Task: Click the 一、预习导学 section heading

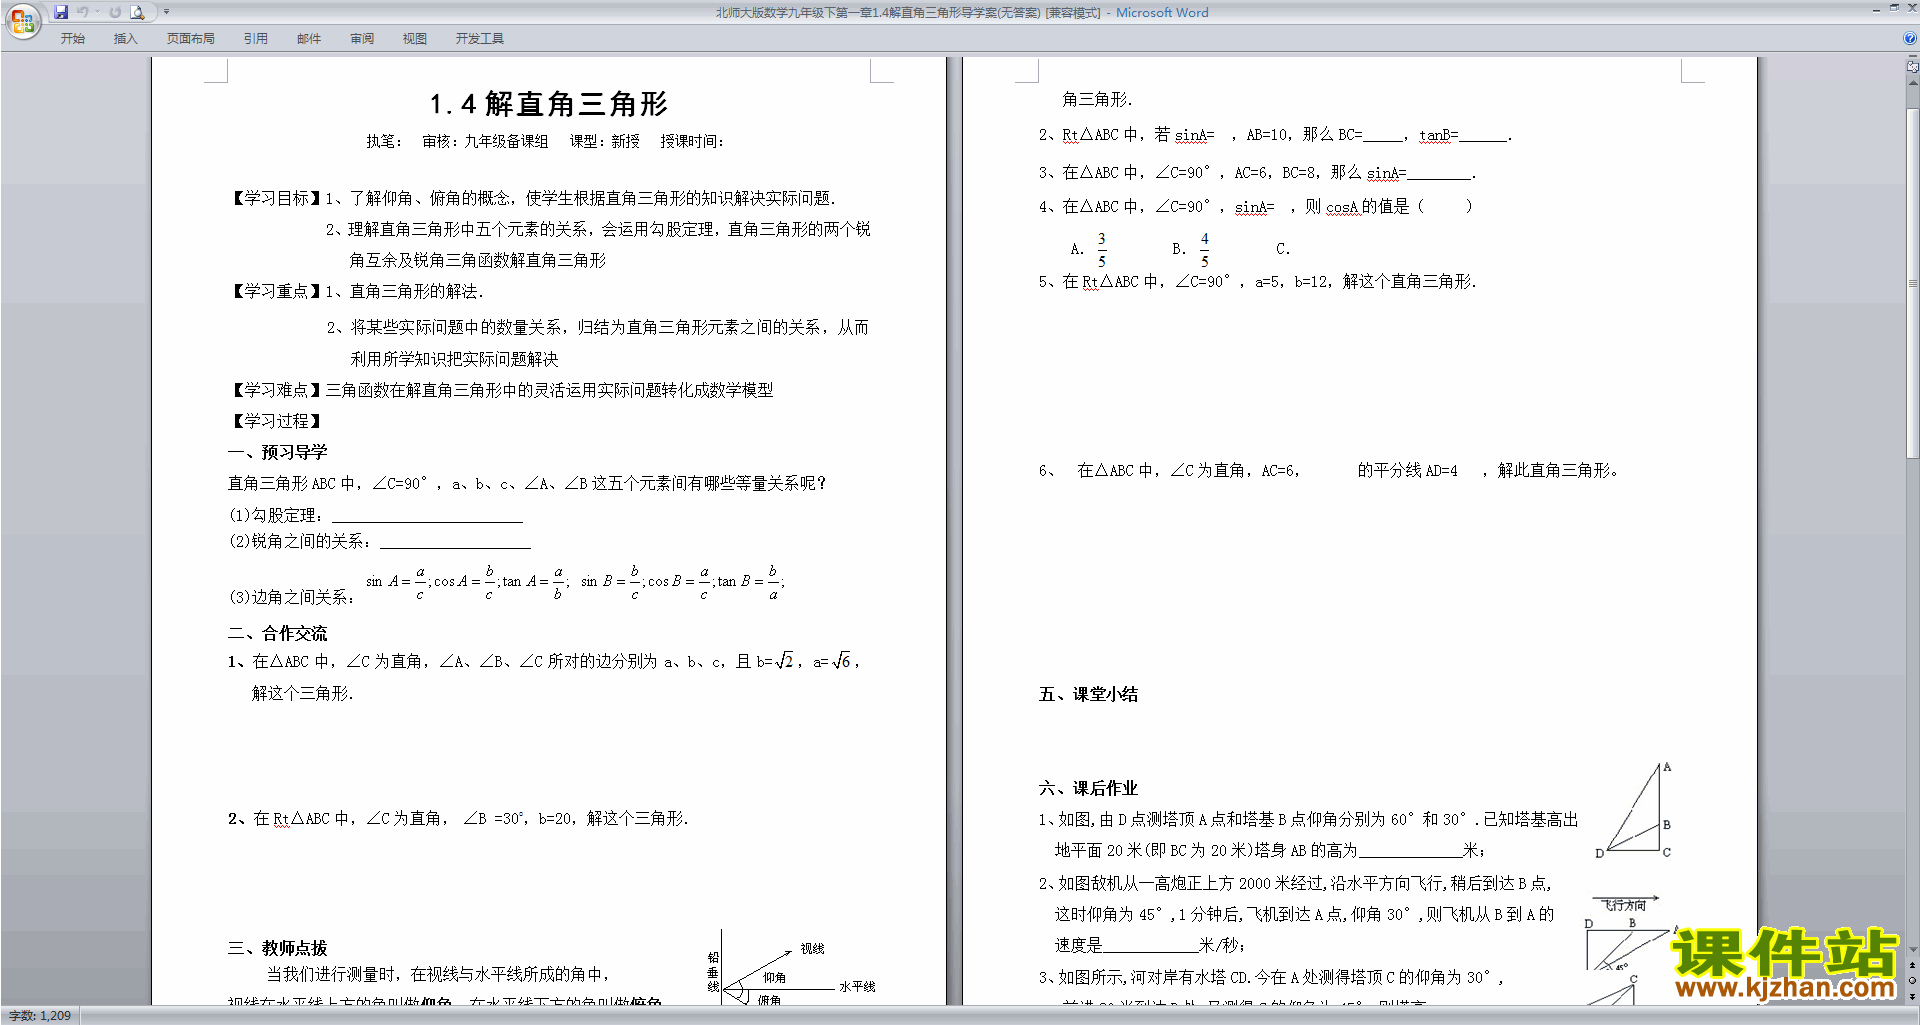Action: pyautogui.click(x=278, y=452)
